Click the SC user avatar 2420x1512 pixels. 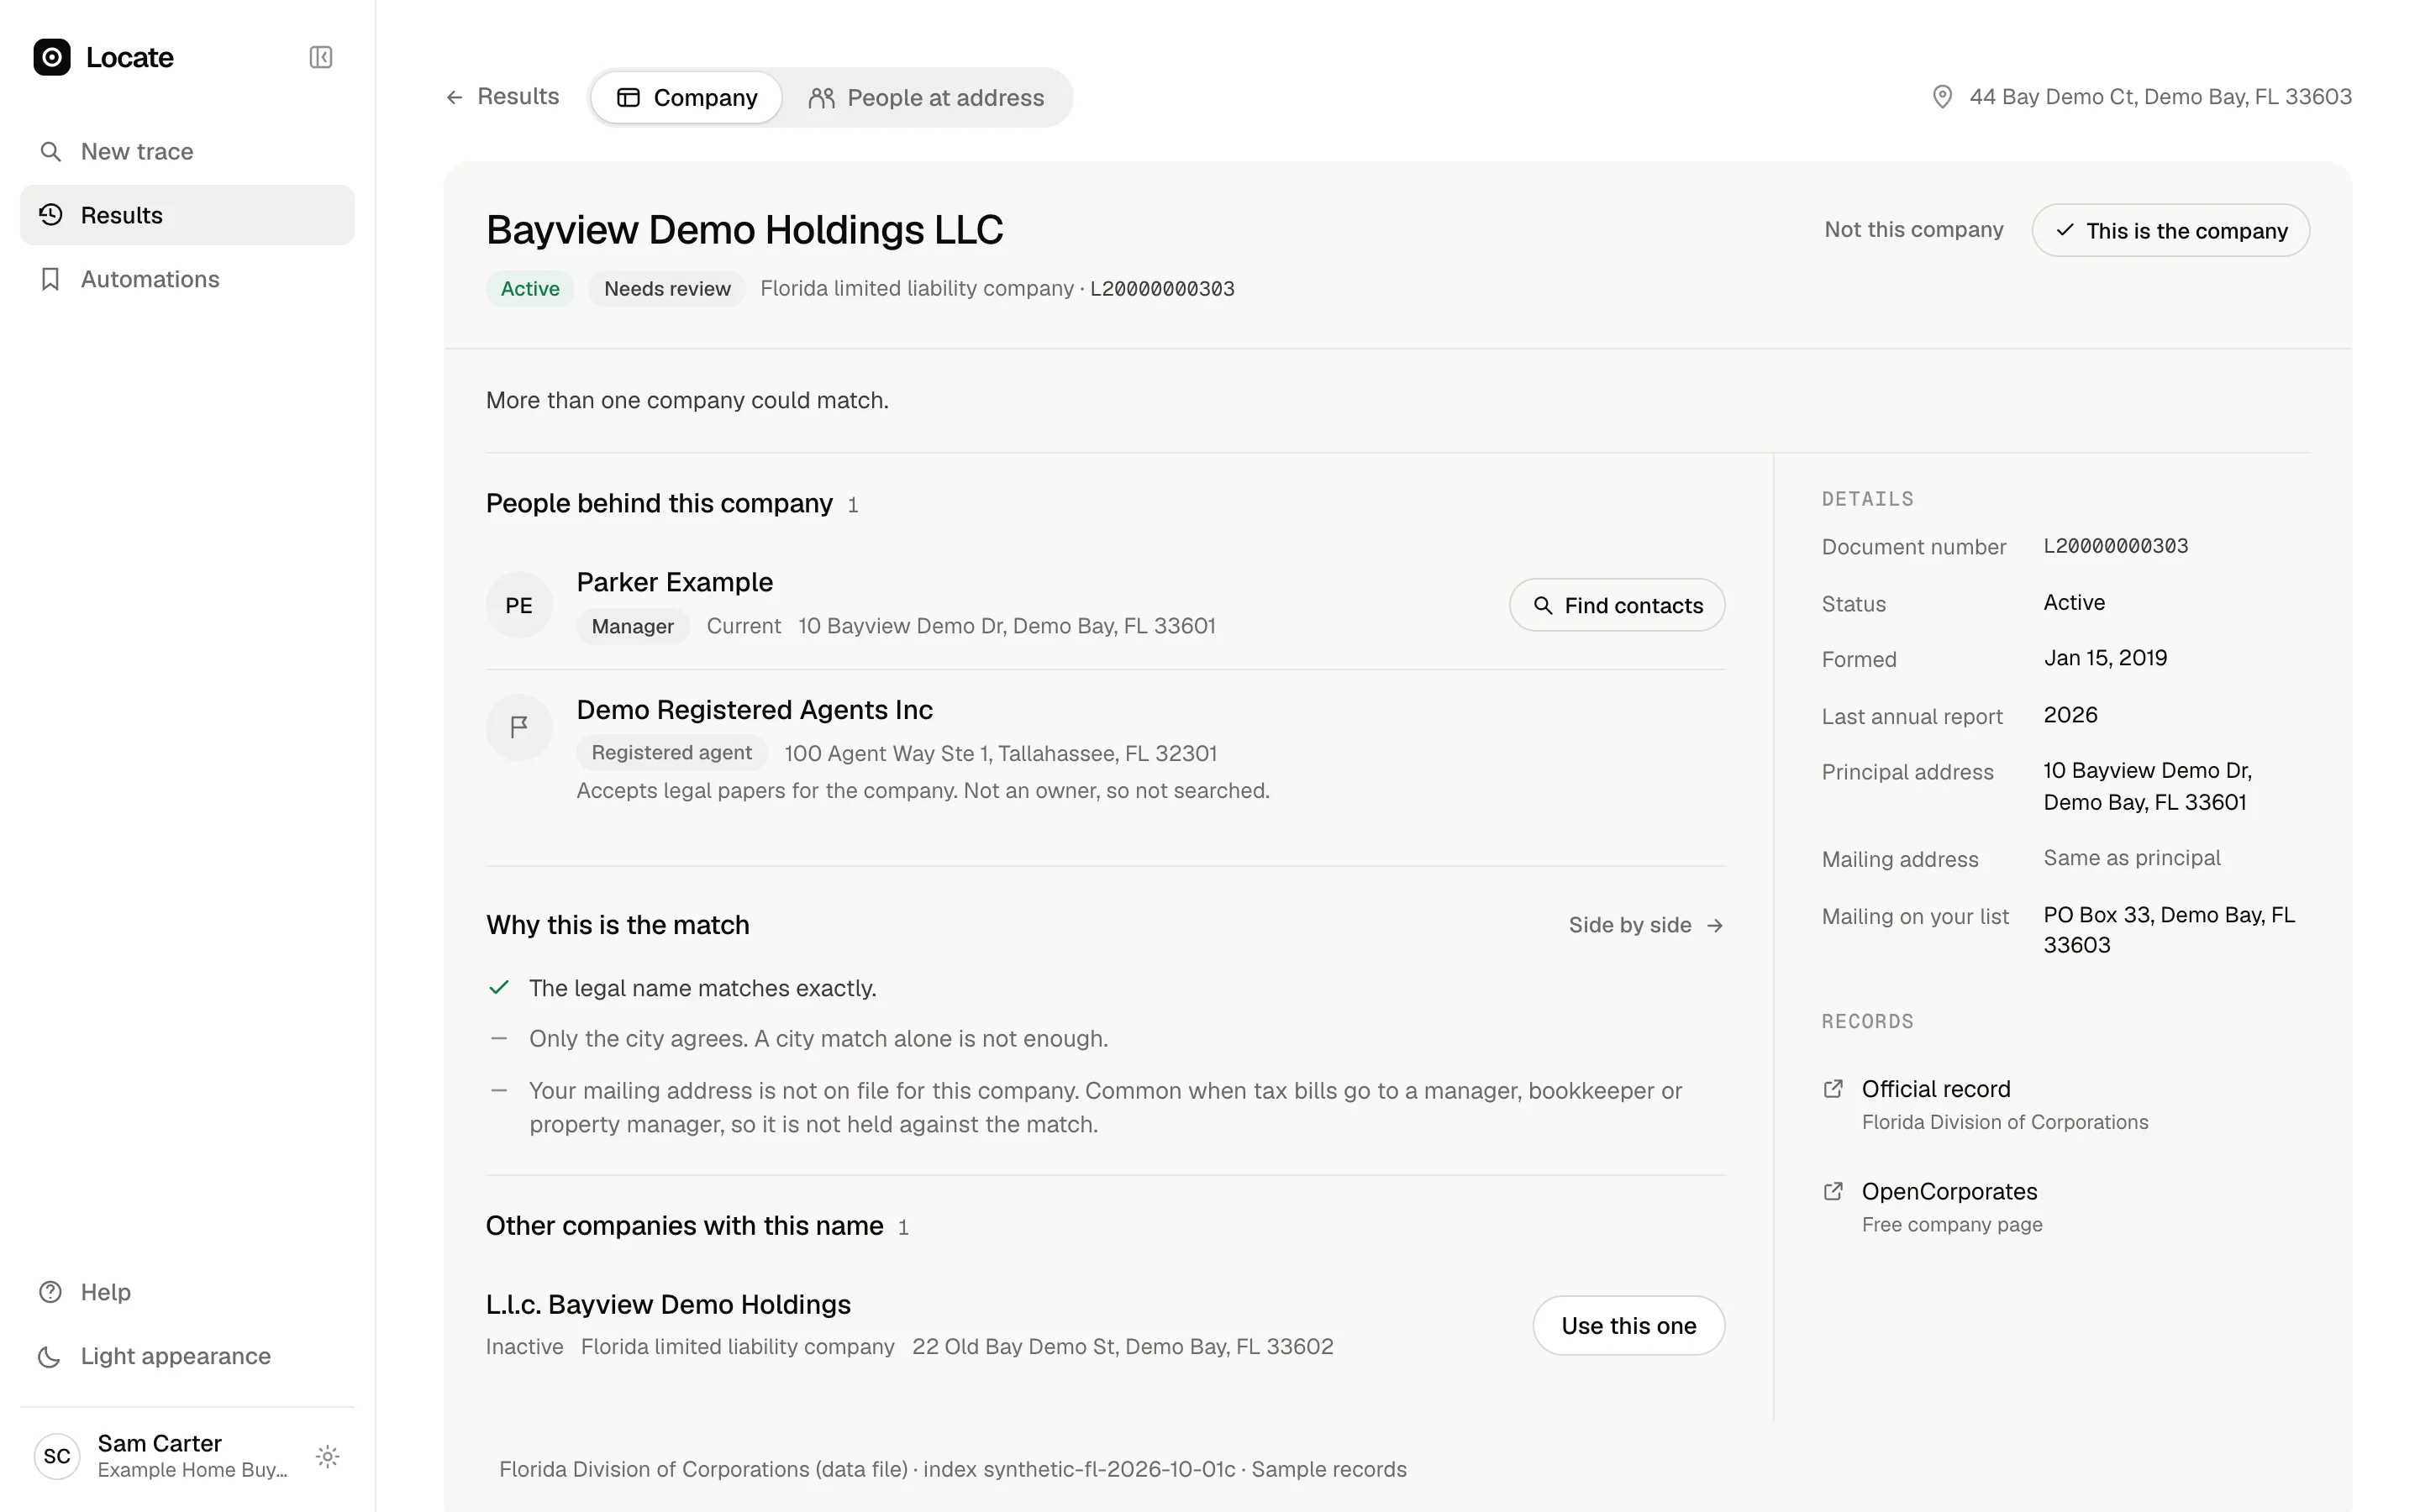pyautogui.click(x=57, y=1456)
